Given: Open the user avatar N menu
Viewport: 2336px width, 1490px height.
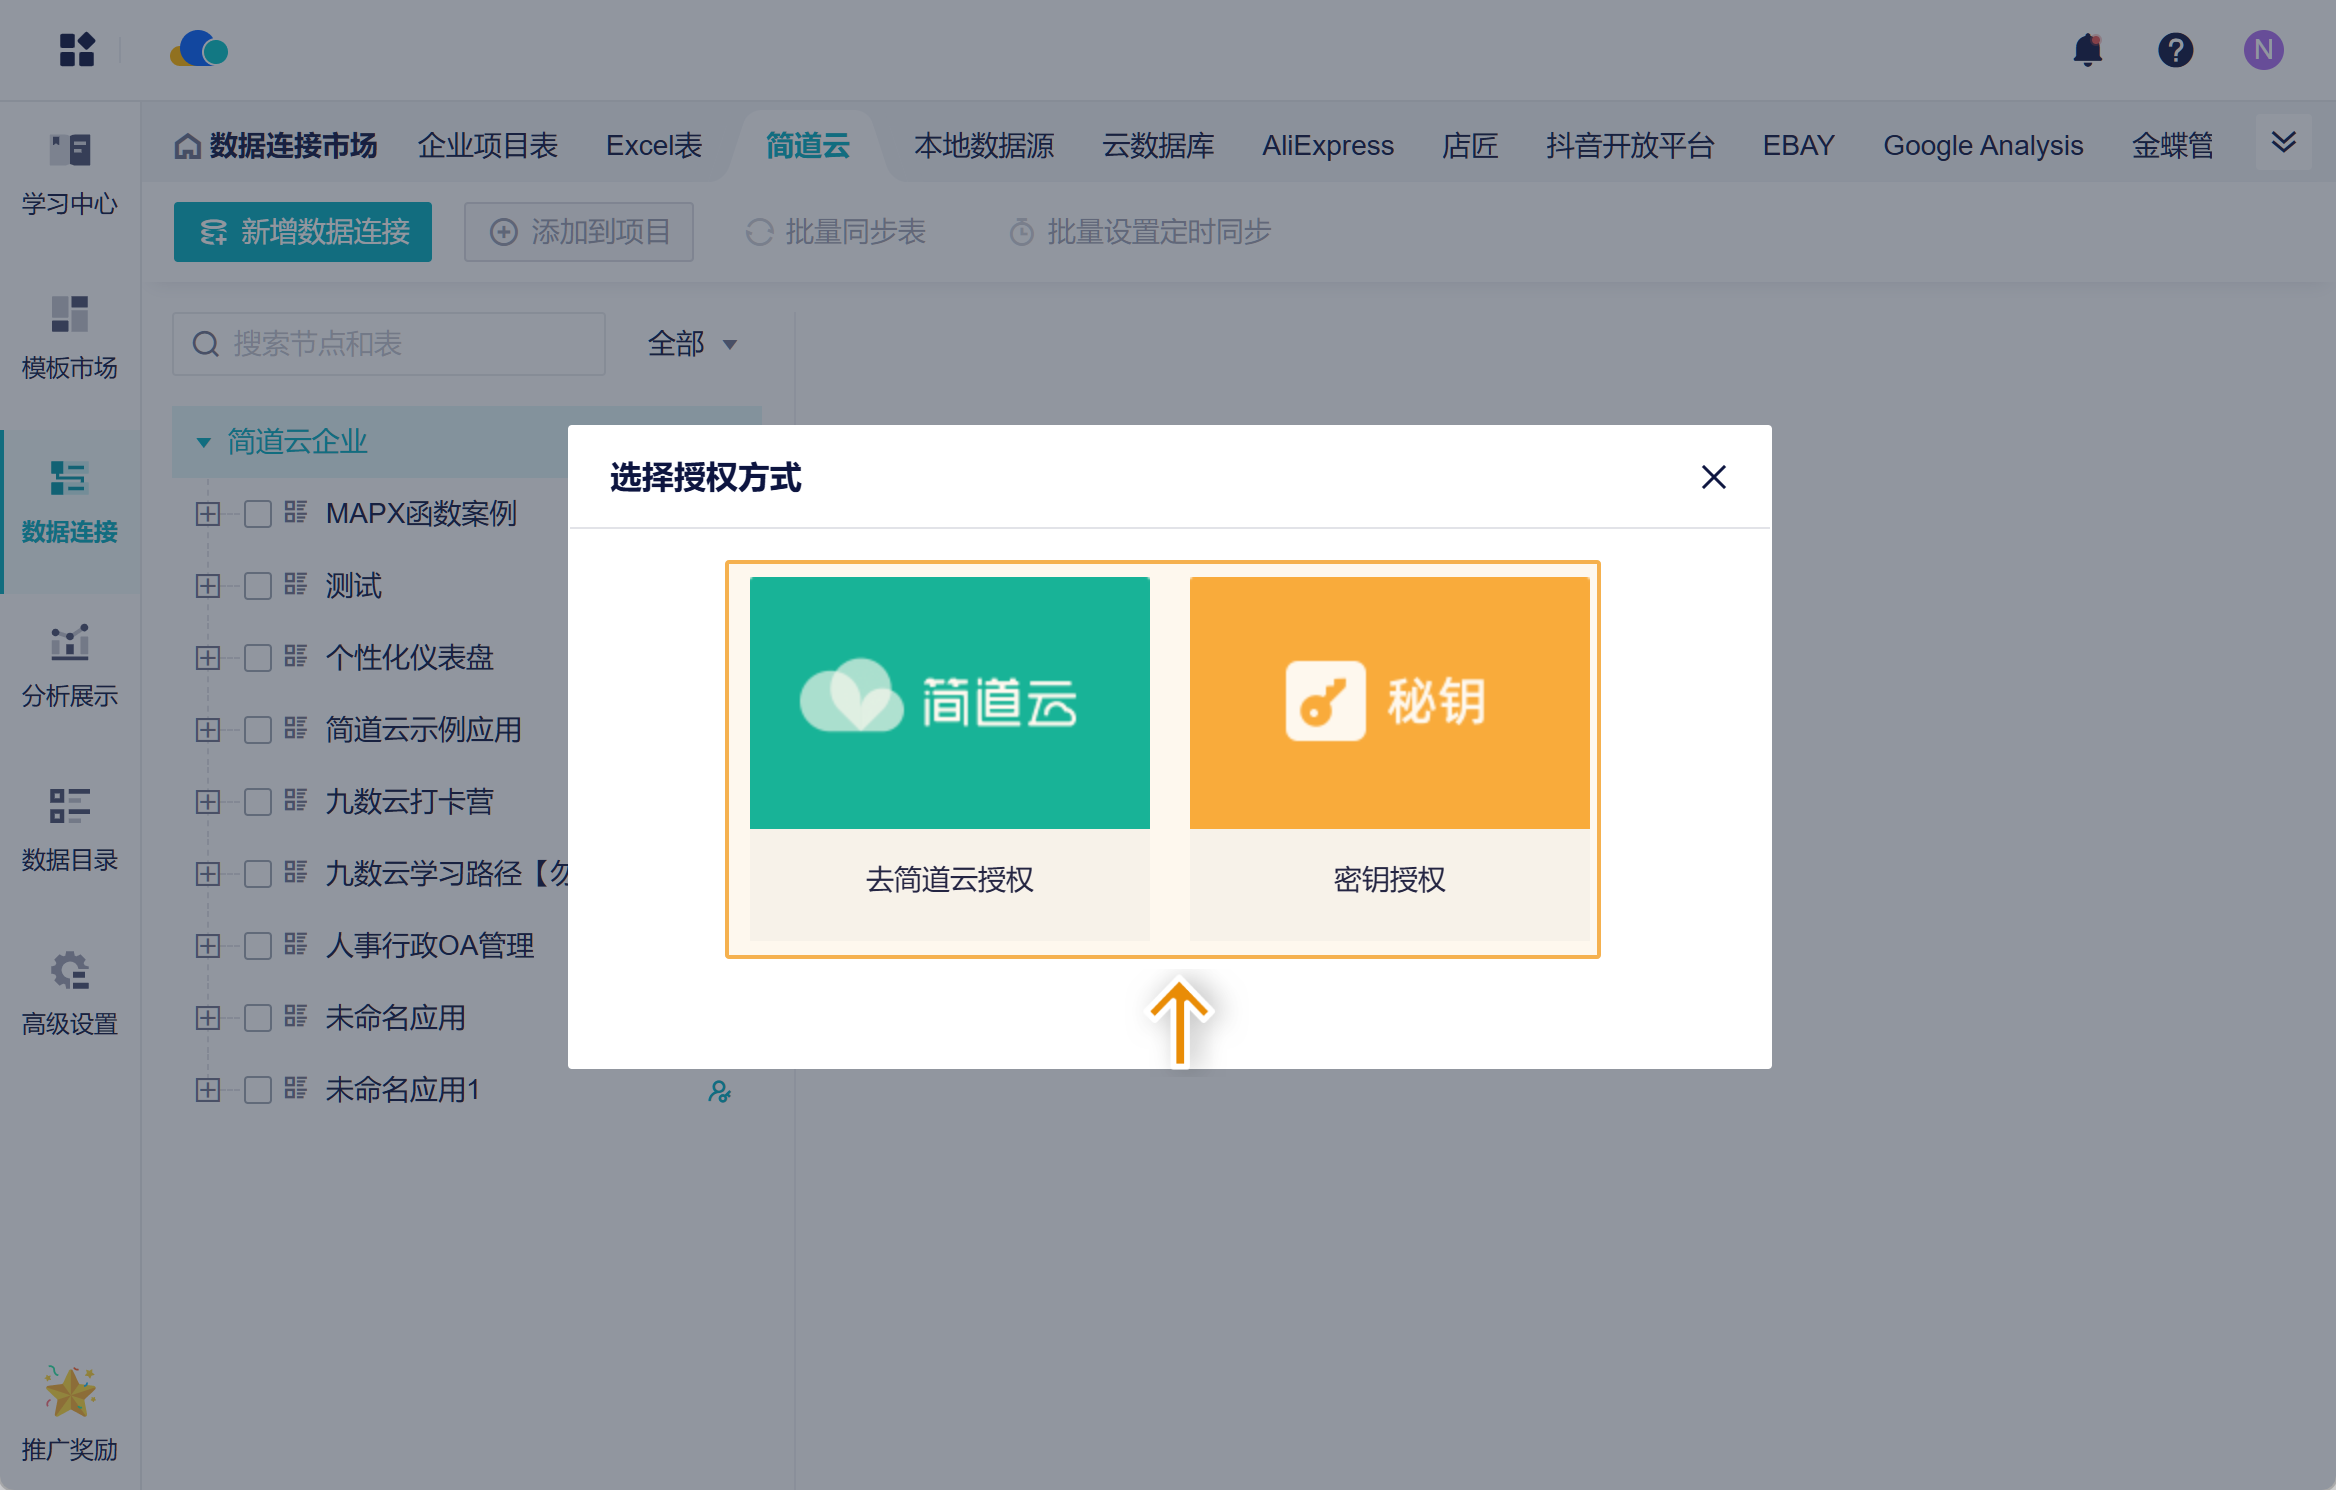Looking at the screenshot, I should point(2263,50).
